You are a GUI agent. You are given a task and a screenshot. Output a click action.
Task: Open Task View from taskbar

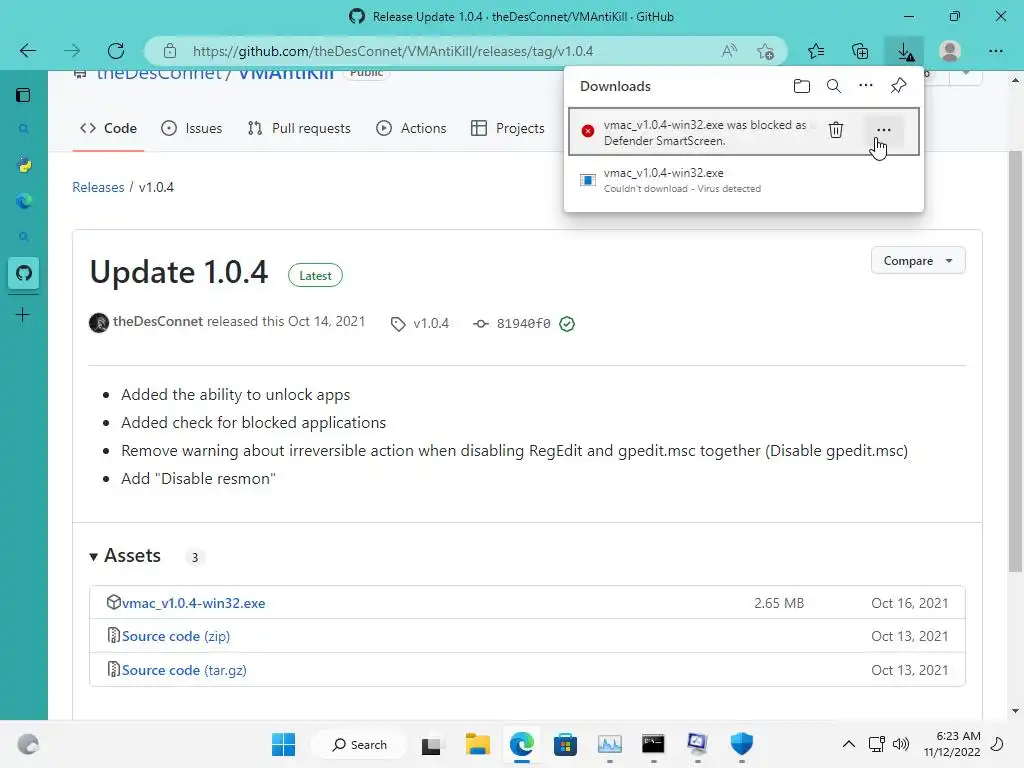click(430, 745)
